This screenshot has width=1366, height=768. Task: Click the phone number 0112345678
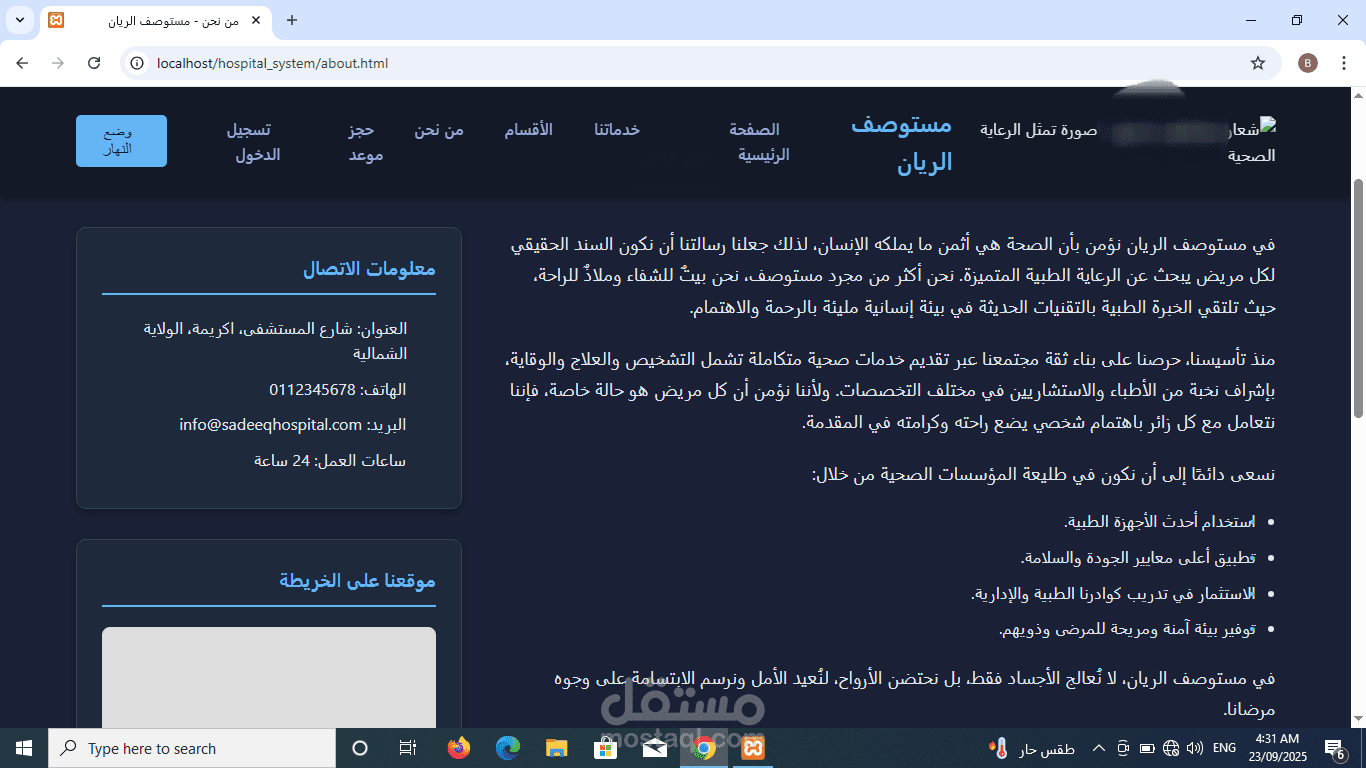click(312, 389)
